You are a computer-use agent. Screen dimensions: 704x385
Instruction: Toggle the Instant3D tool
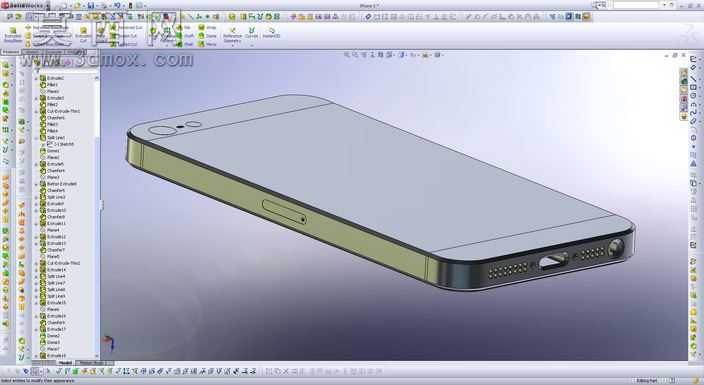(x=271, y=32)
